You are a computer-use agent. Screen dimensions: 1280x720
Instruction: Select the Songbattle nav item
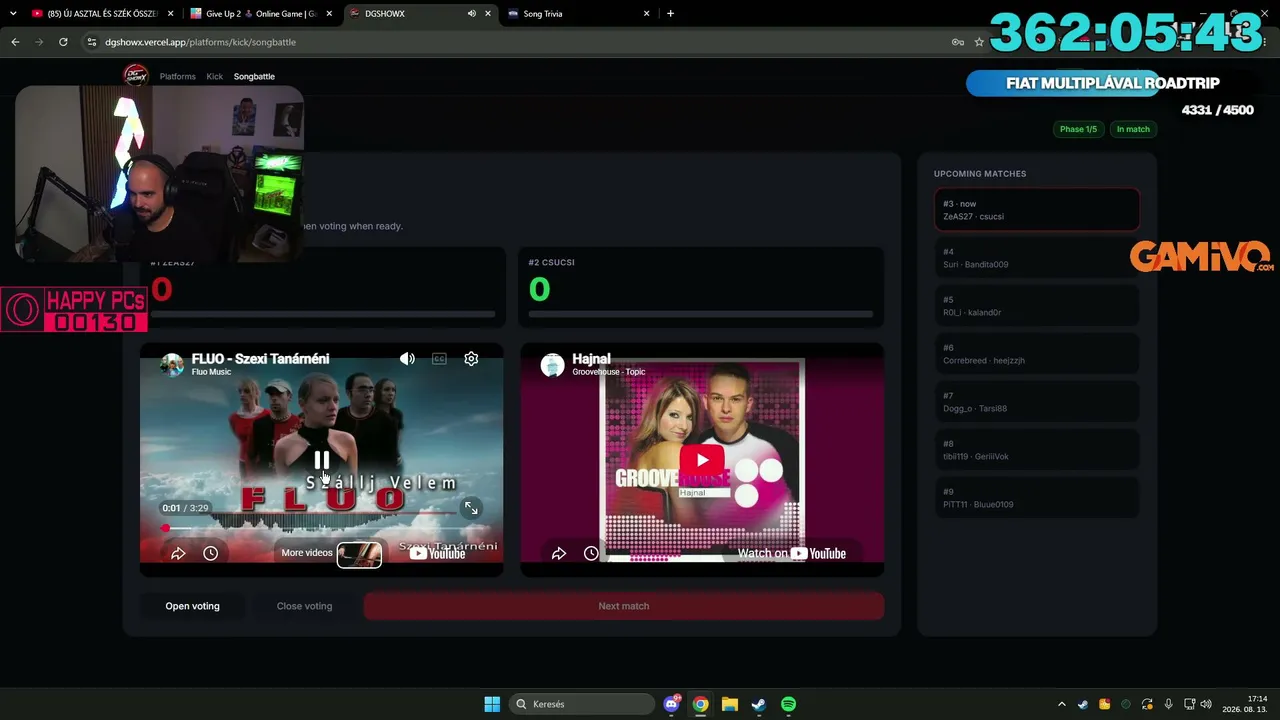(254, 76)
